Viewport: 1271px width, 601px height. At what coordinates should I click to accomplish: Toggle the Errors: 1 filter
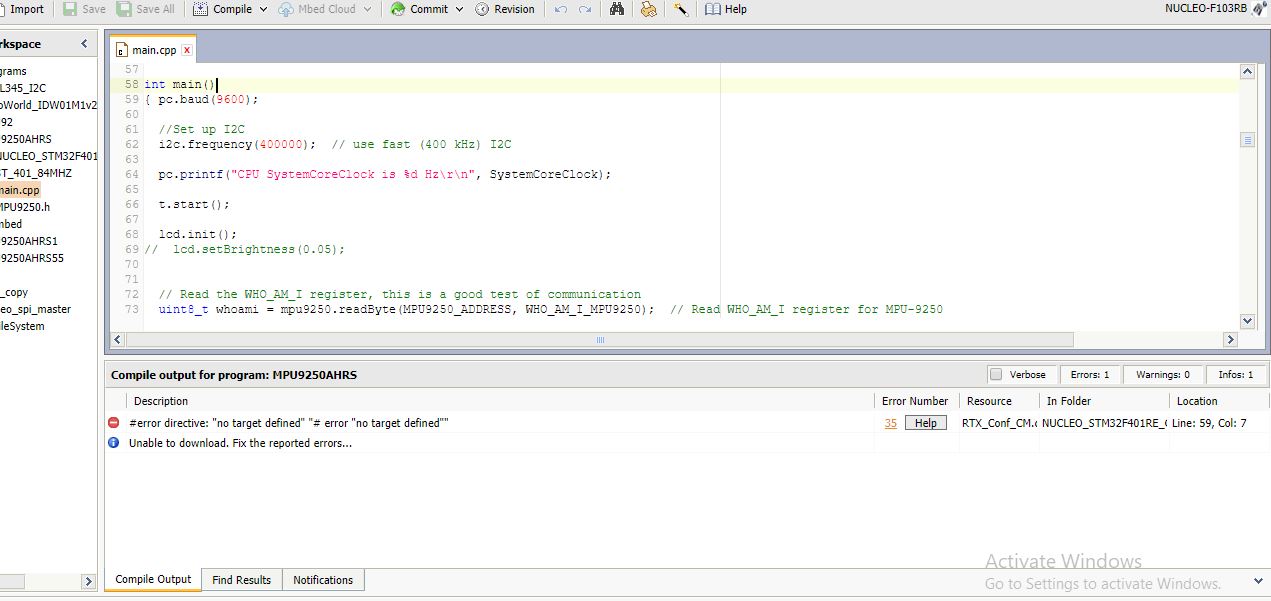click(x=1089, y=375)
